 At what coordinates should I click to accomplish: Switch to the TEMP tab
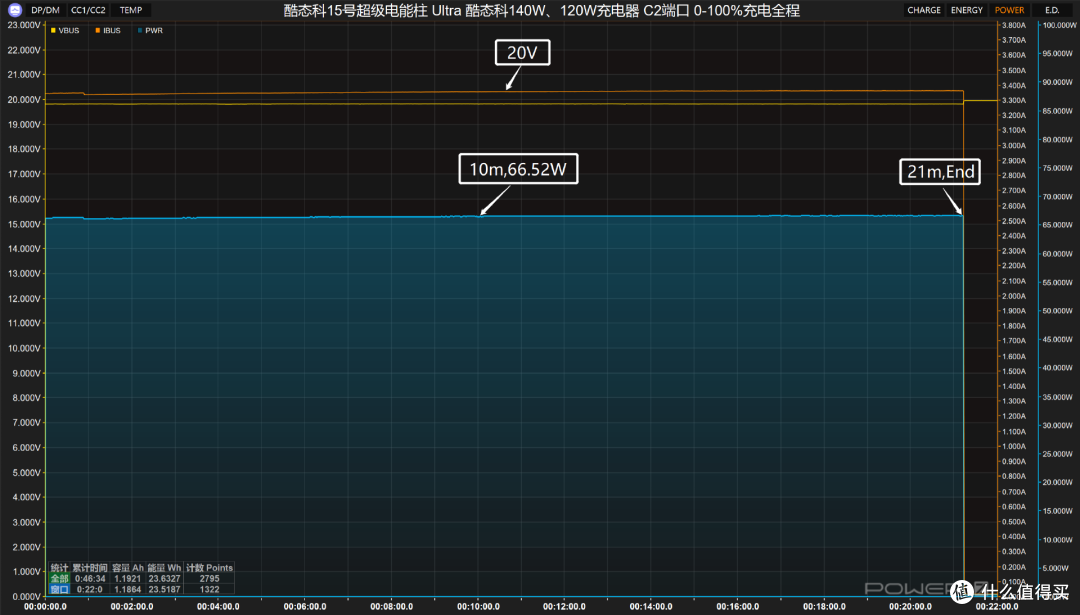[131, 10]
